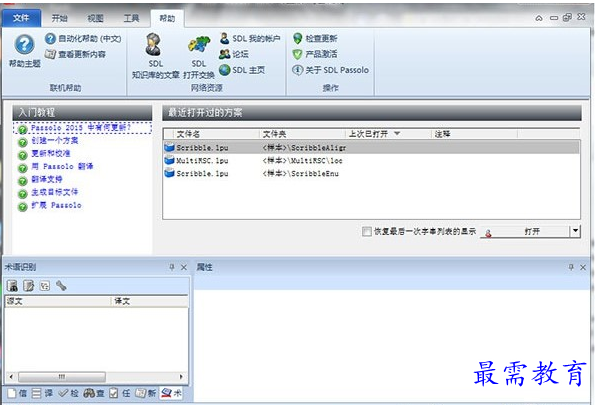The width and height of the screenshot is (595, 405).
Task: Visit the 论坛 forum
Action: click(234, 54)
